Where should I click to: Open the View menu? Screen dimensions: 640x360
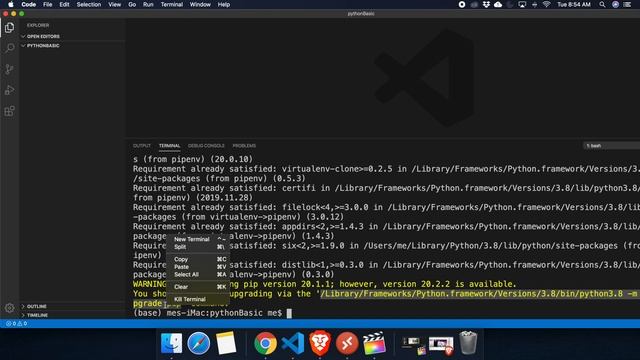(x=114, y=4)
